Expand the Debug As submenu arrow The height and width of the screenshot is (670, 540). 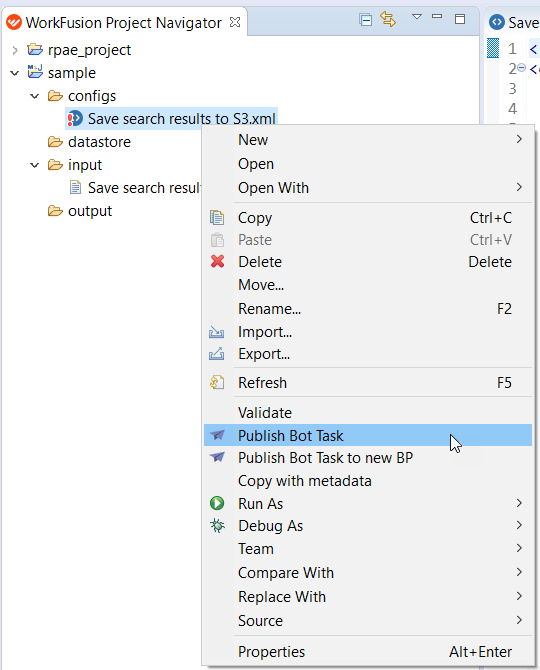[x=519, y=525]
